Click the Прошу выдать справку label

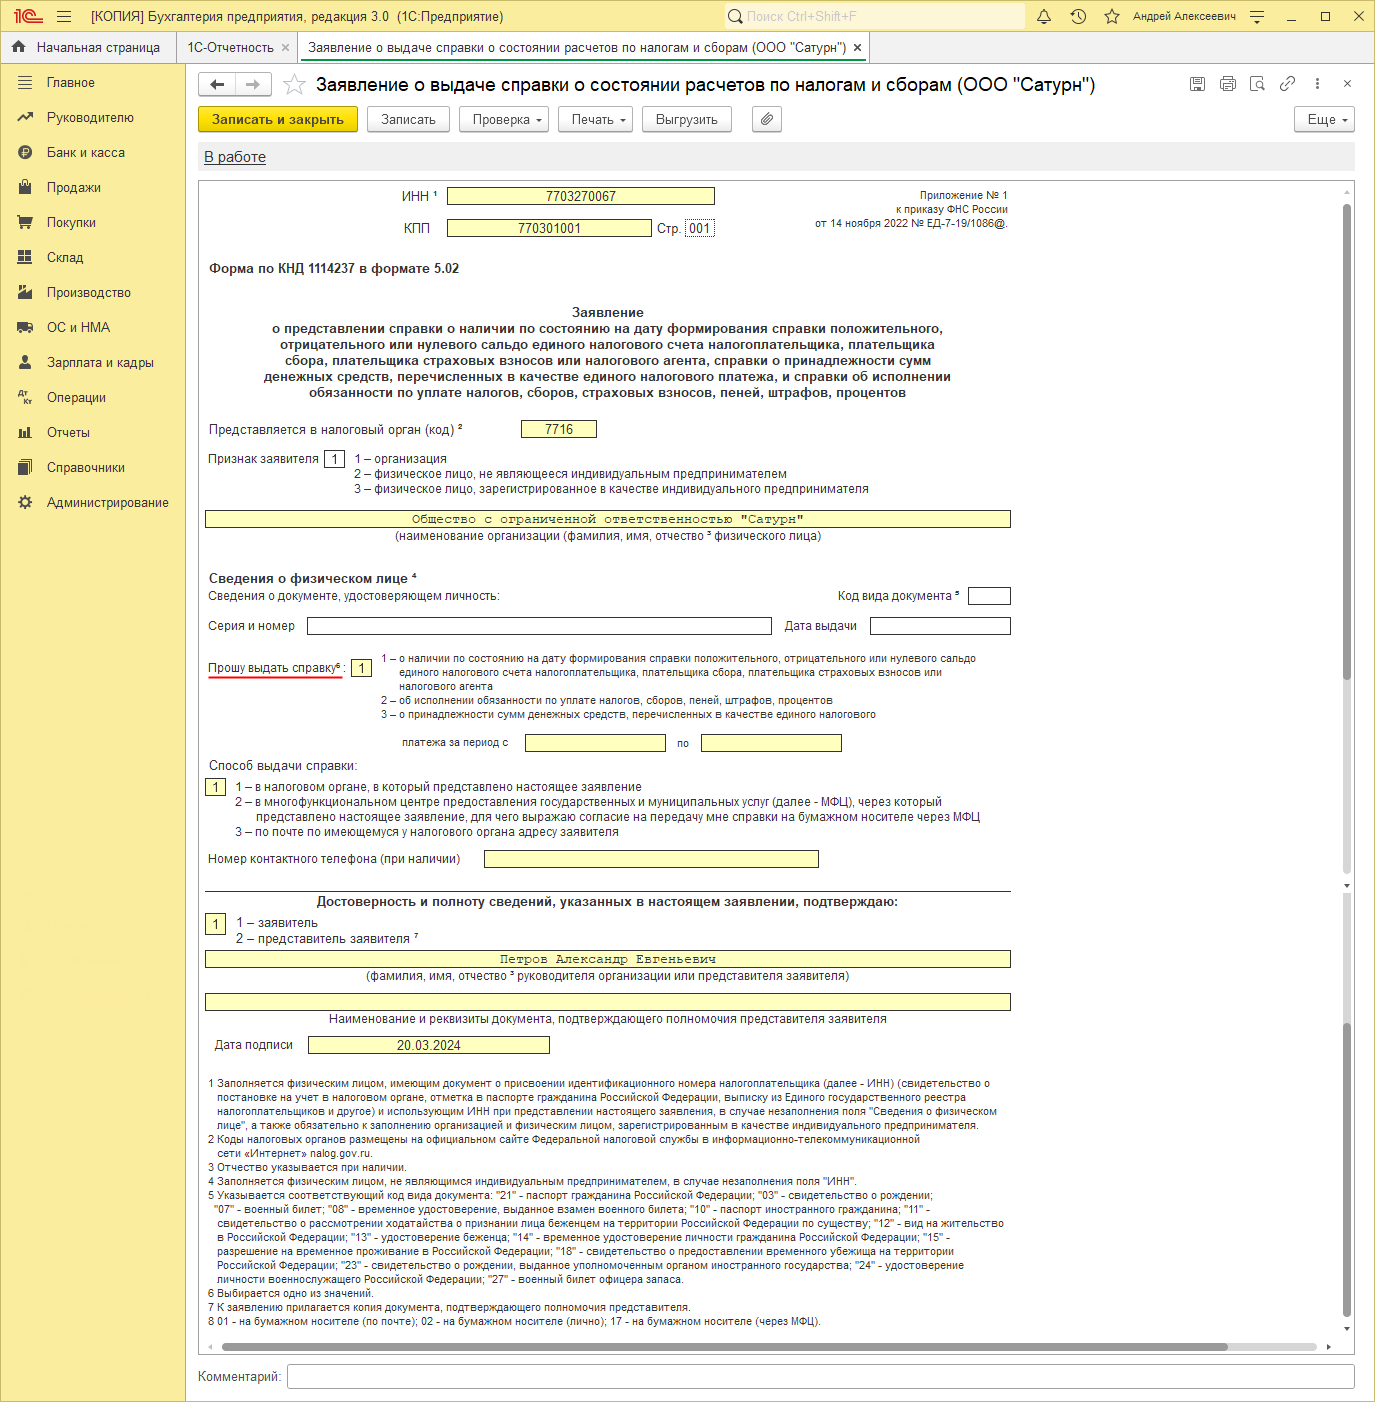click(273, 668)
